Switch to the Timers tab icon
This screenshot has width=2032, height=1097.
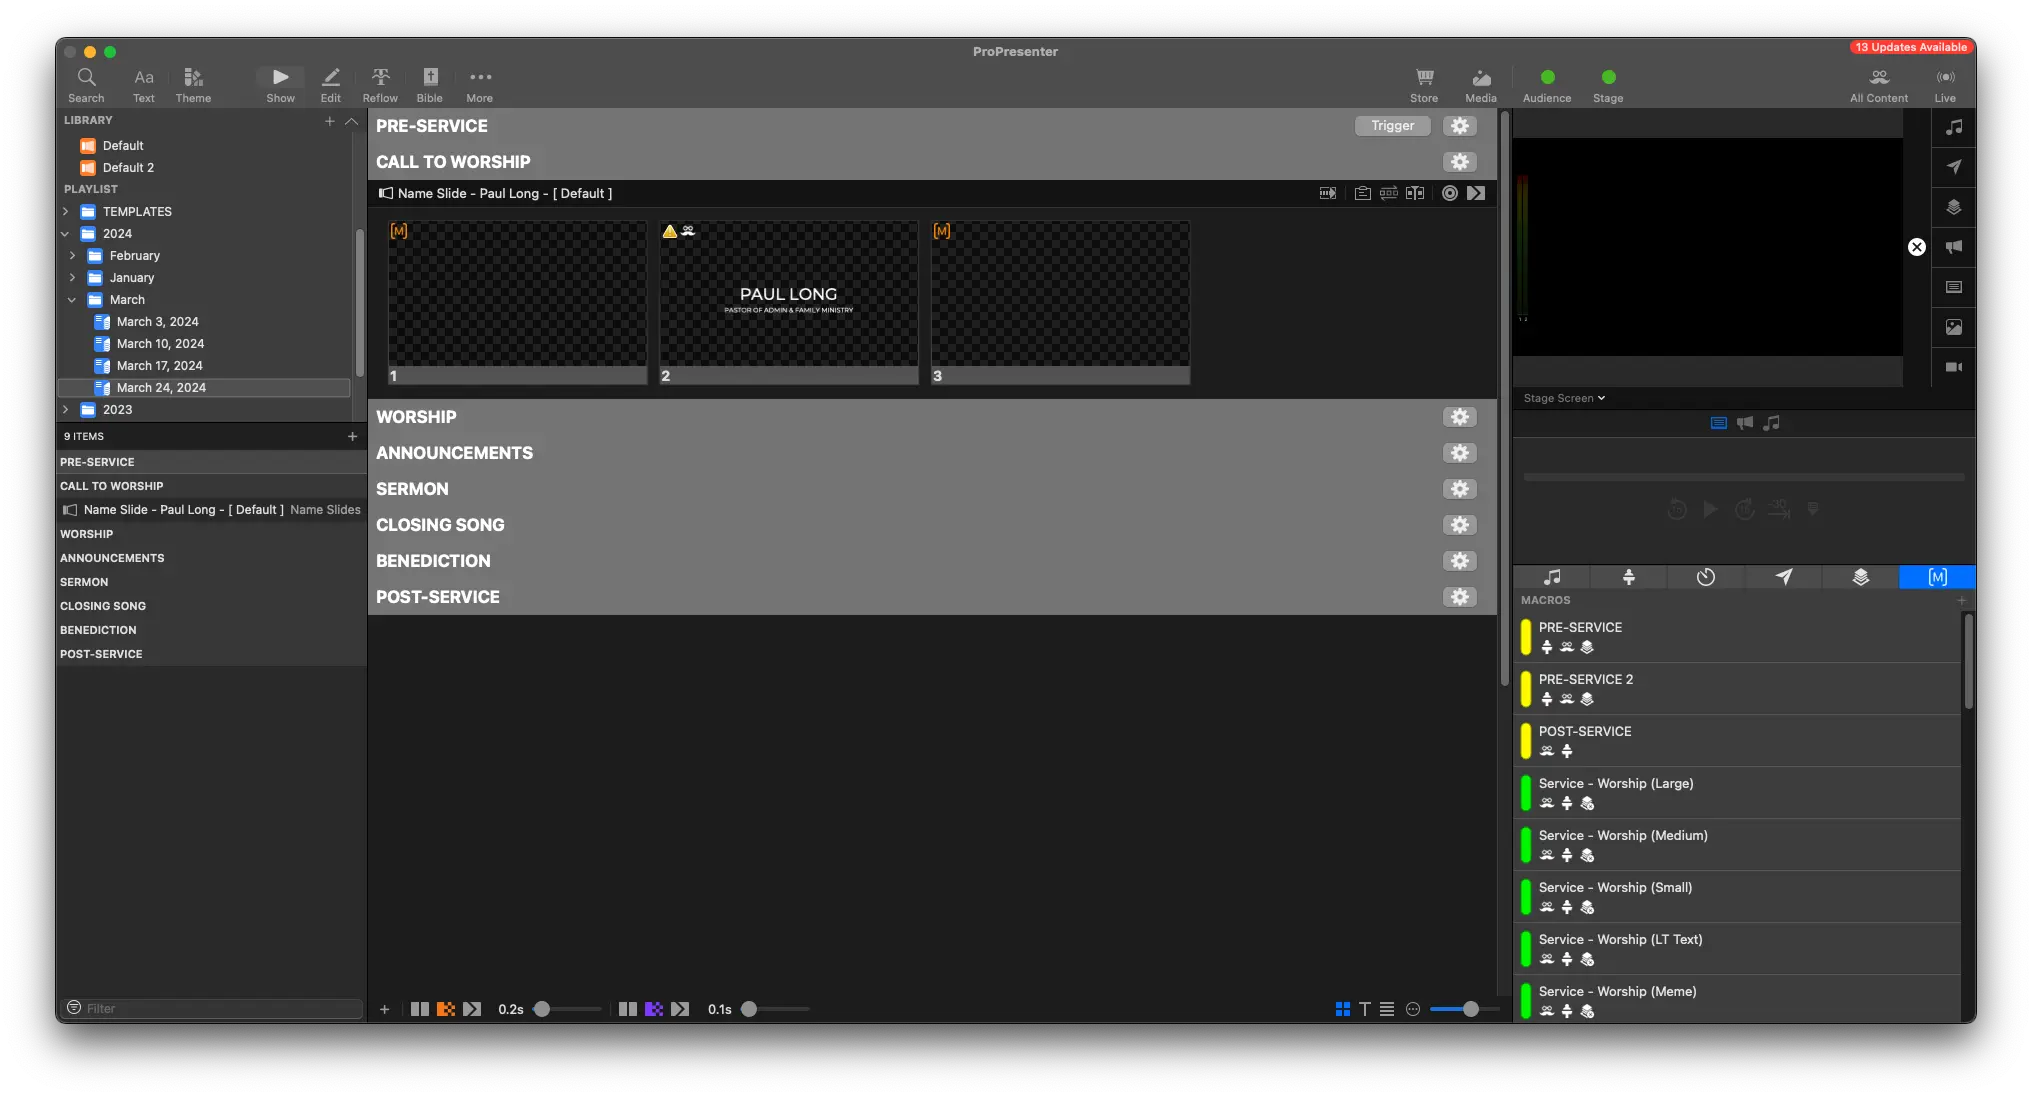pyautogui.click(x=1706, y=577)
